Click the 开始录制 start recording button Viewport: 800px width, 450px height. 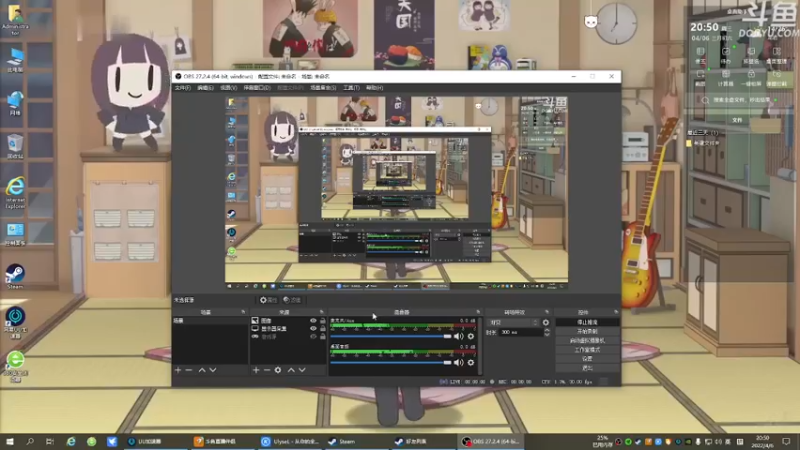[x=587, y=332]
